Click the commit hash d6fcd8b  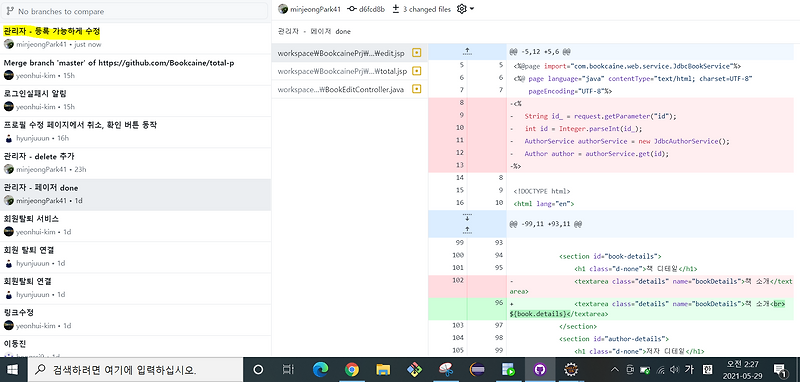tap(366, 9)
